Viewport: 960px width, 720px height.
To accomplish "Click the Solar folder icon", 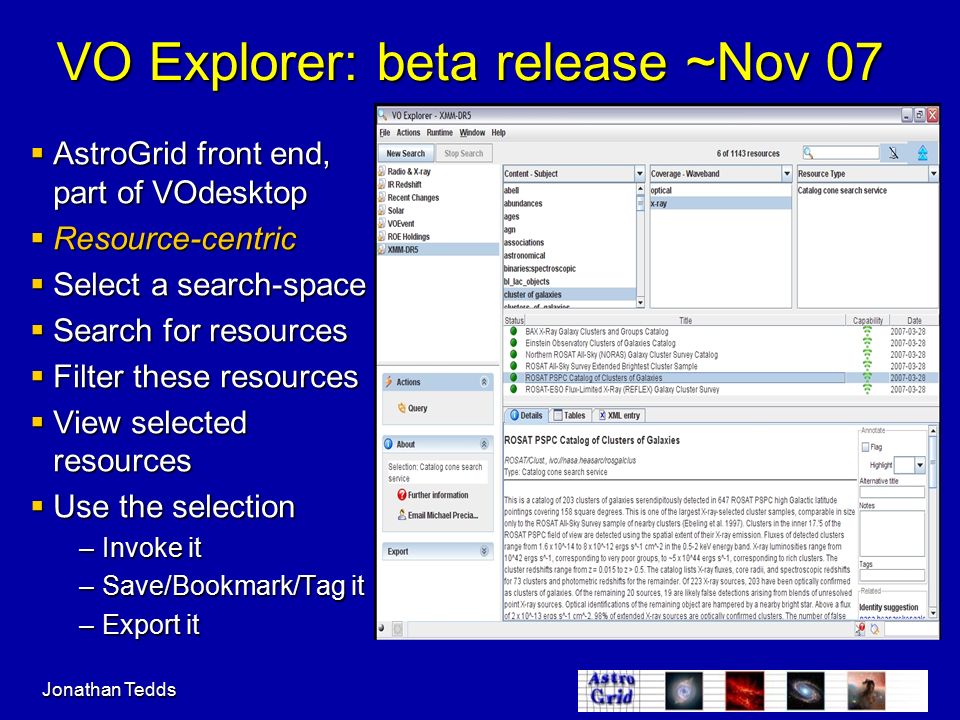I will 381,210.
